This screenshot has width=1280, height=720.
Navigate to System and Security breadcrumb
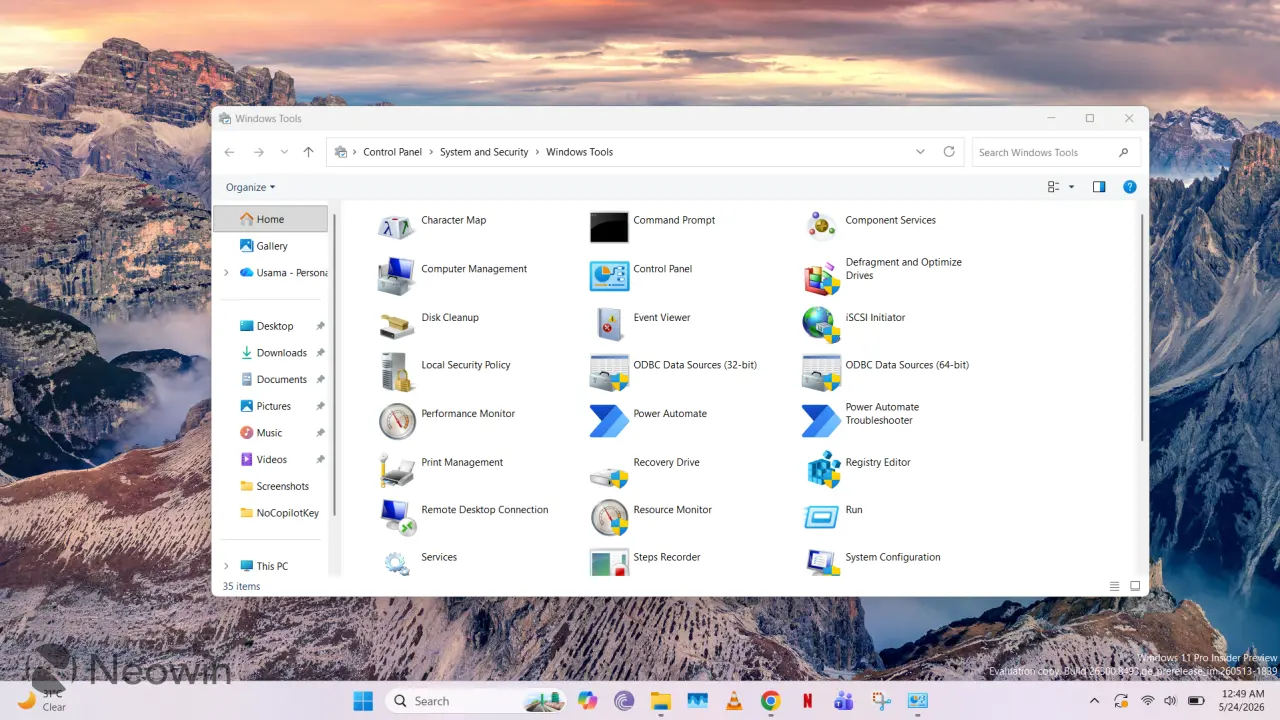click(484, 152)
